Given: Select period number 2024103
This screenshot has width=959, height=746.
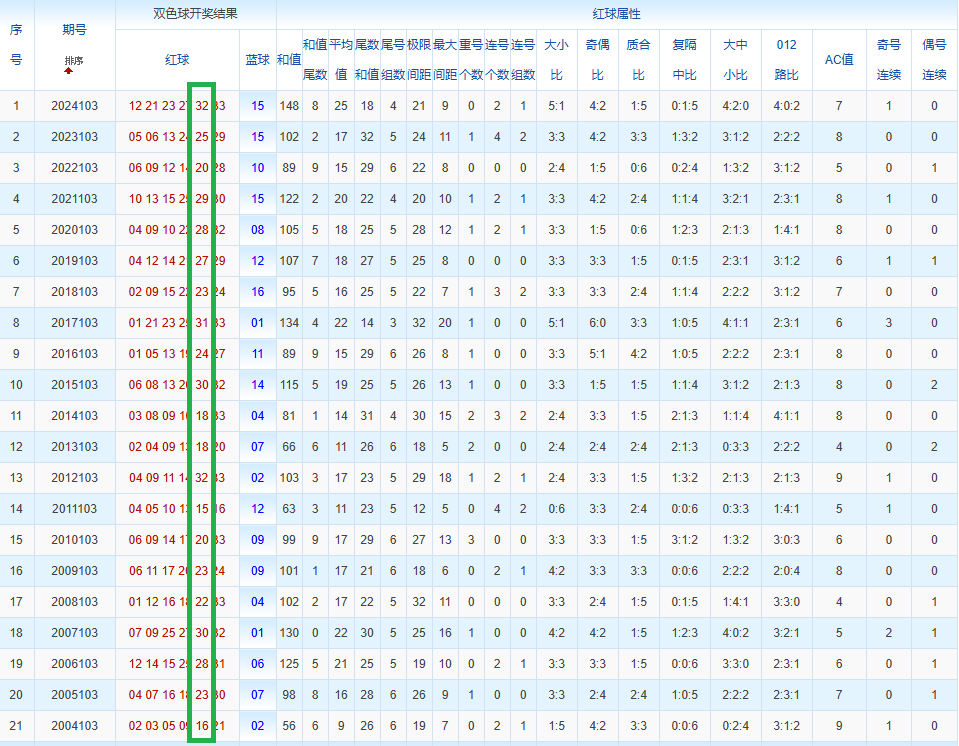Looking at the screenshot, I should (x=75, y=106).
